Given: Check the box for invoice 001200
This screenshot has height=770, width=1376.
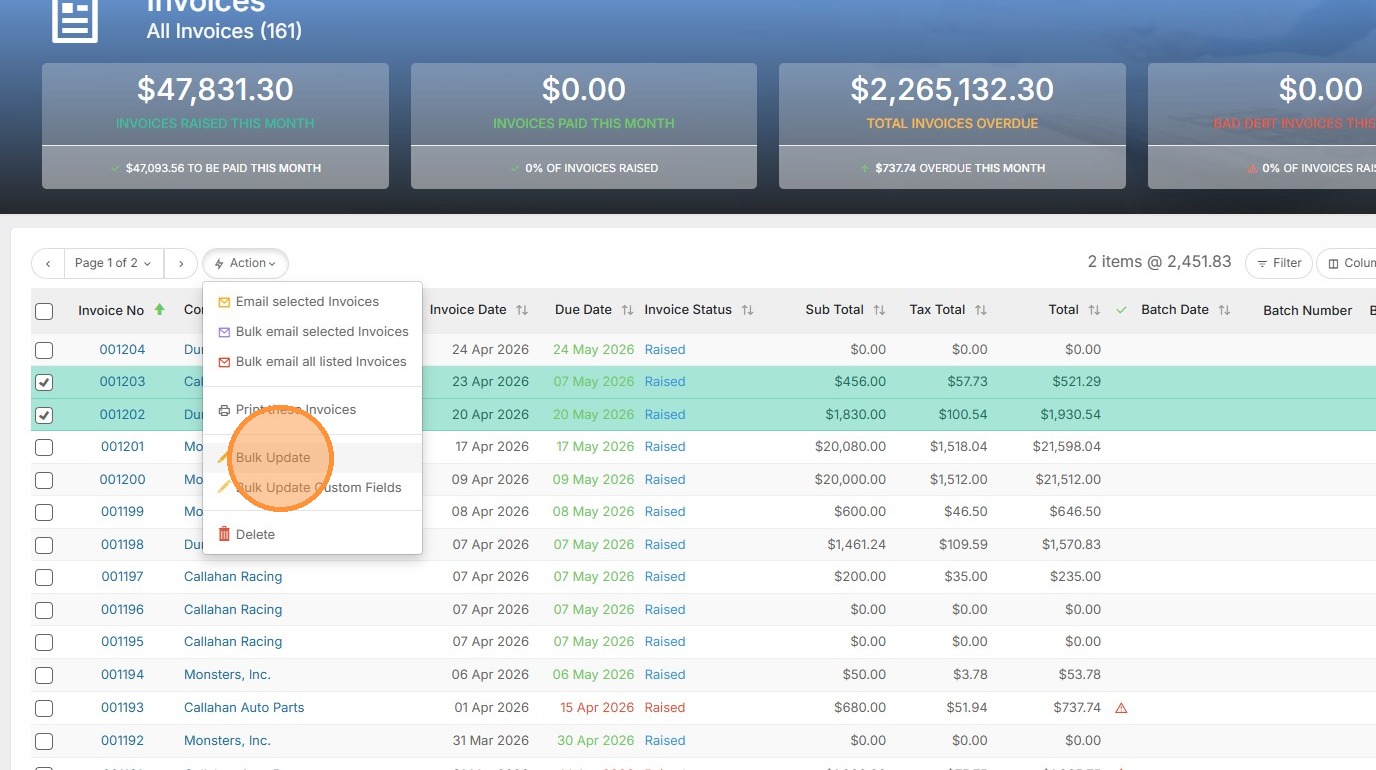Looking at the screenshot, I should (44, 480).
